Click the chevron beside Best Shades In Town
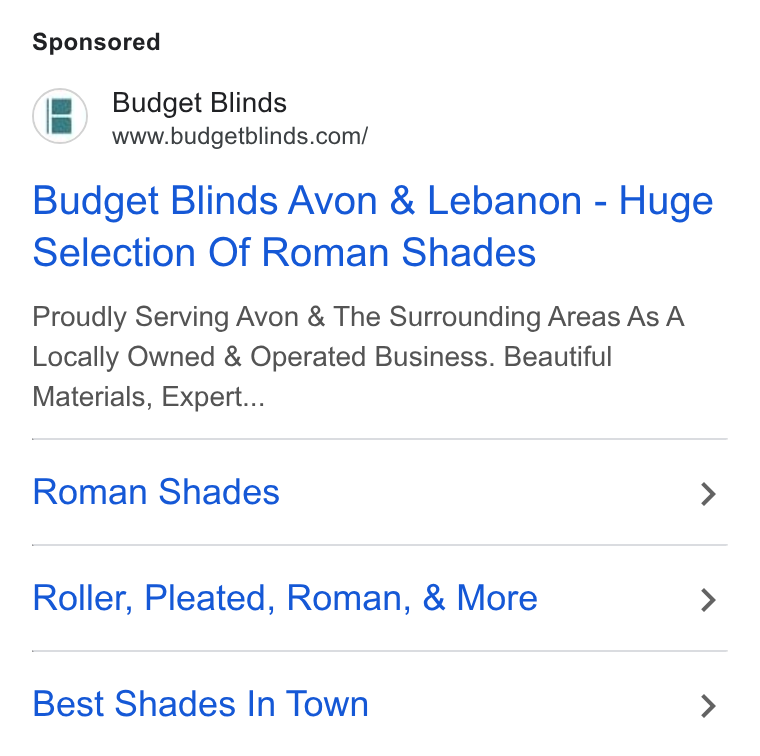 (708, 706)
